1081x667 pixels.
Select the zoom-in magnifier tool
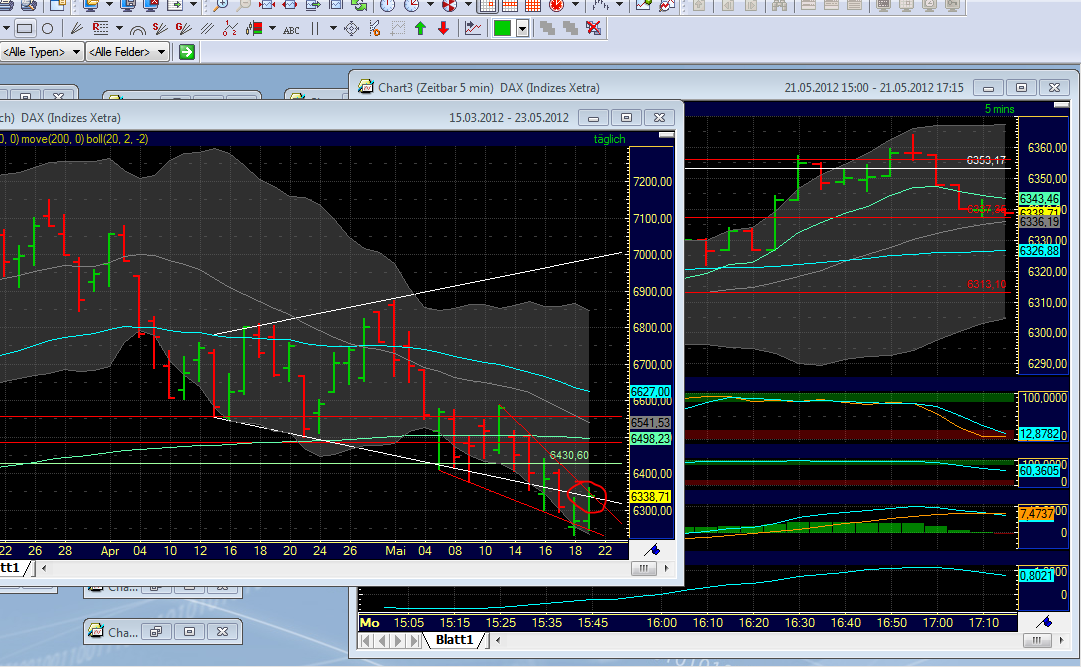point(221,7)
